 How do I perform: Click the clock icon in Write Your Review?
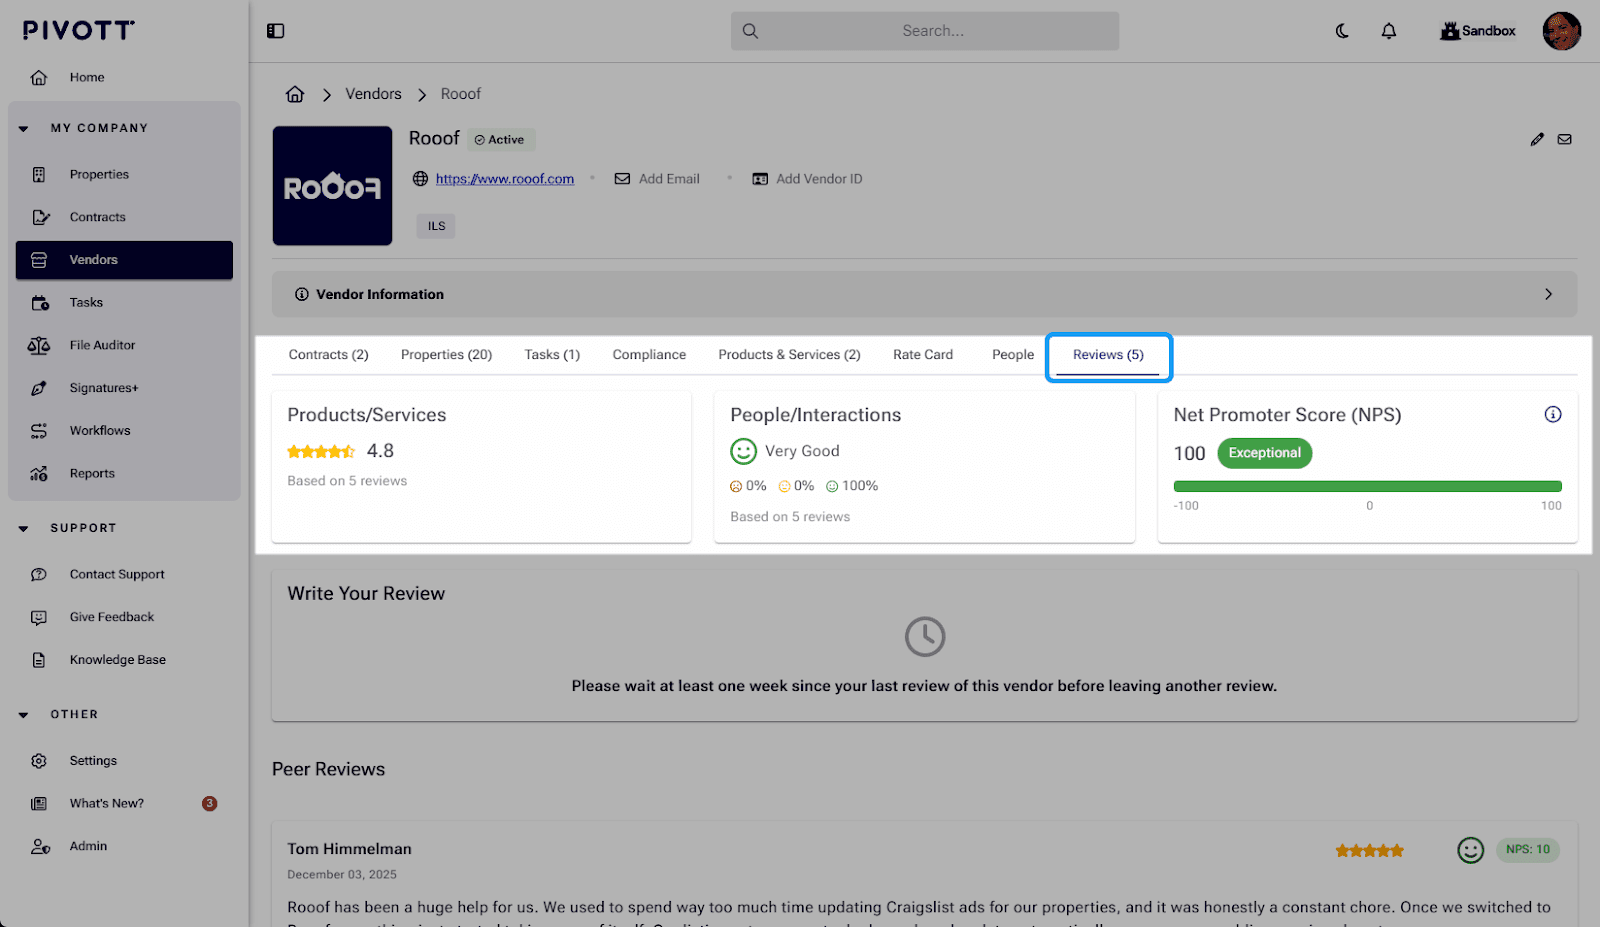tap(925, 636)
